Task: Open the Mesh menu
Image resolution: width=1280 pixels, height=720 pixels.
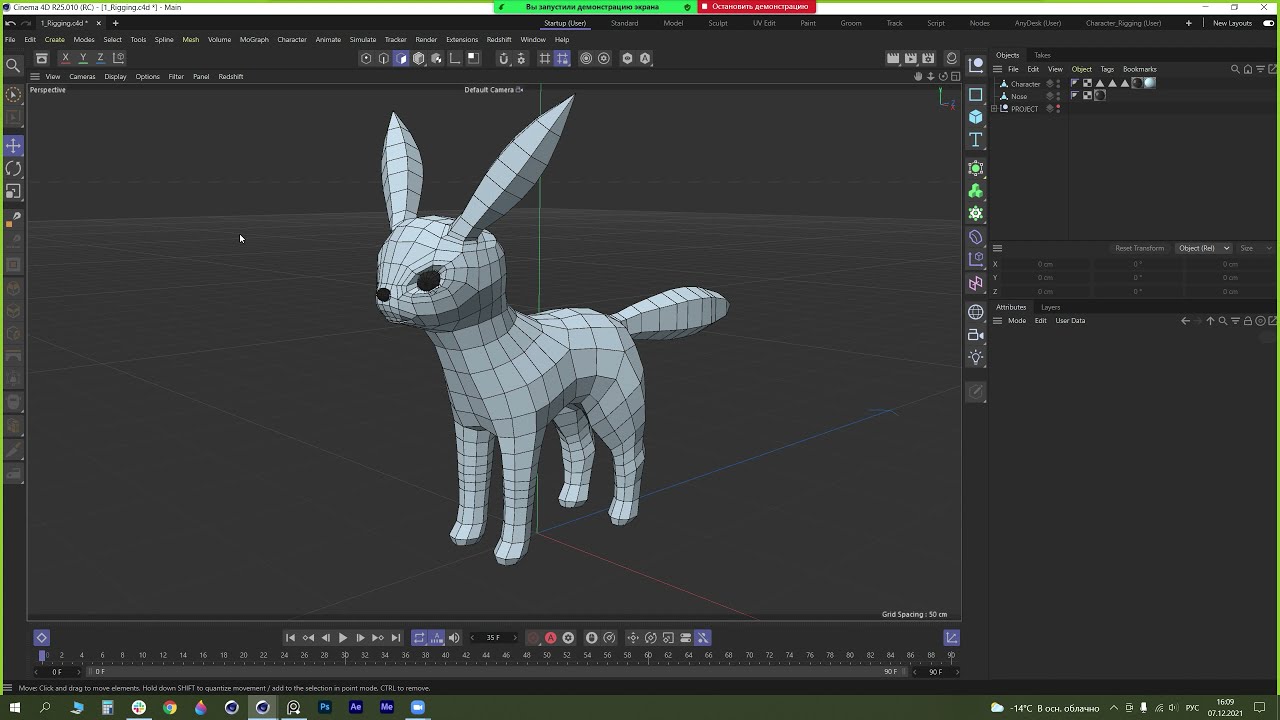Action: [x=190, y=40]
